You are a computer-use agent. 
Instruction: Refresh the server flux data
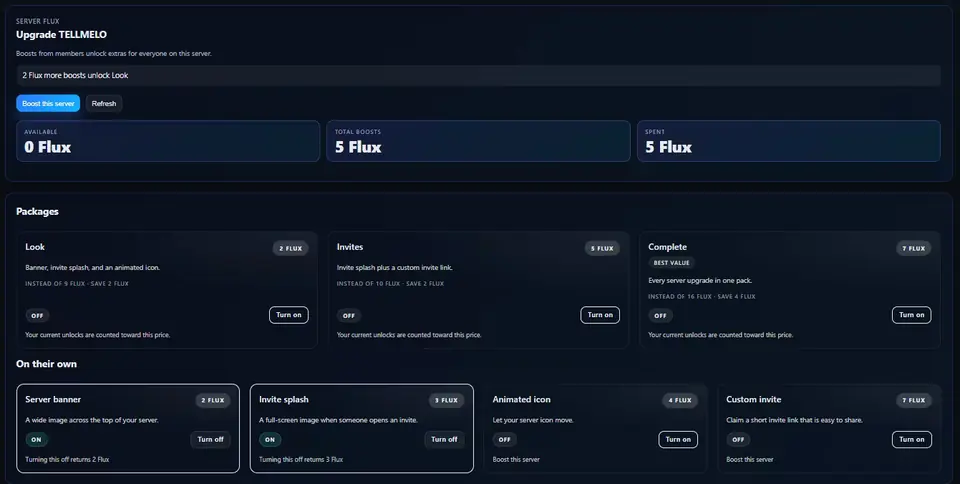point(104,103)
